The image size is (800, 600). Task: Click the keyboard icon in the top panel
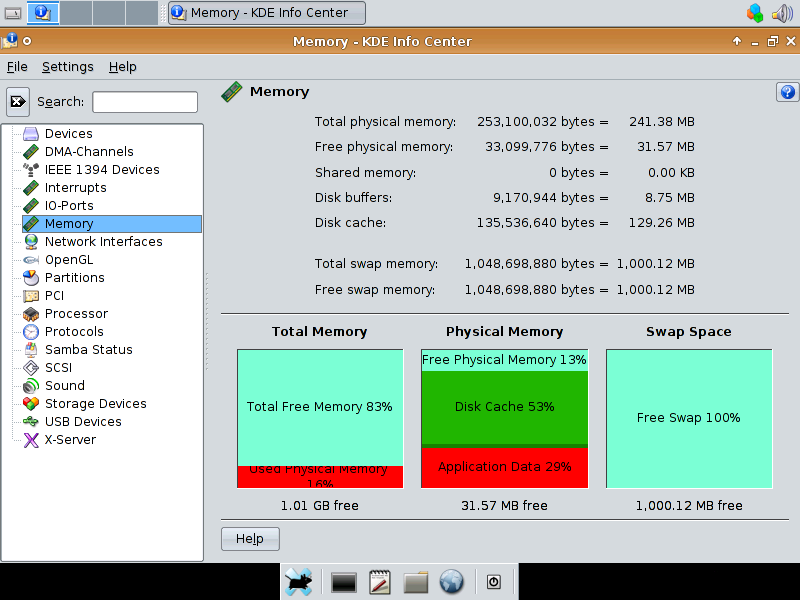[13, 13]
